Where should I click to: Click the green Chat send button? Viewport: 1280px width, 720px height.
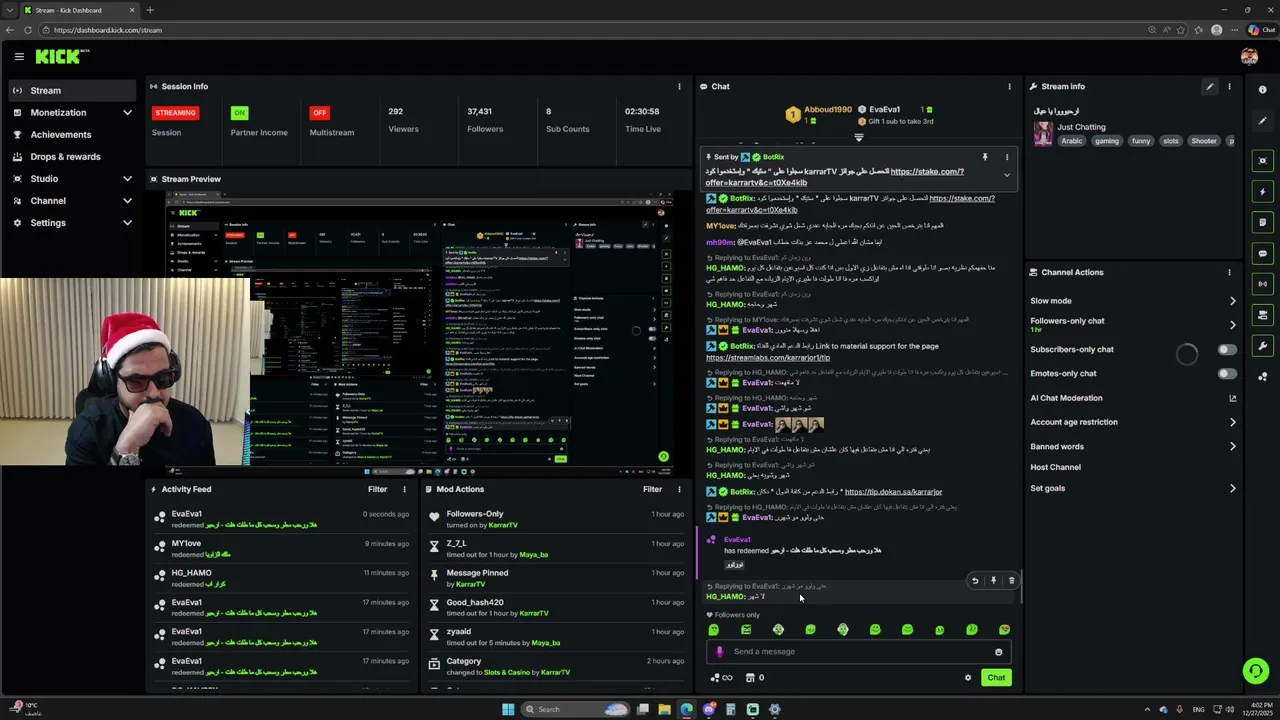996,678
